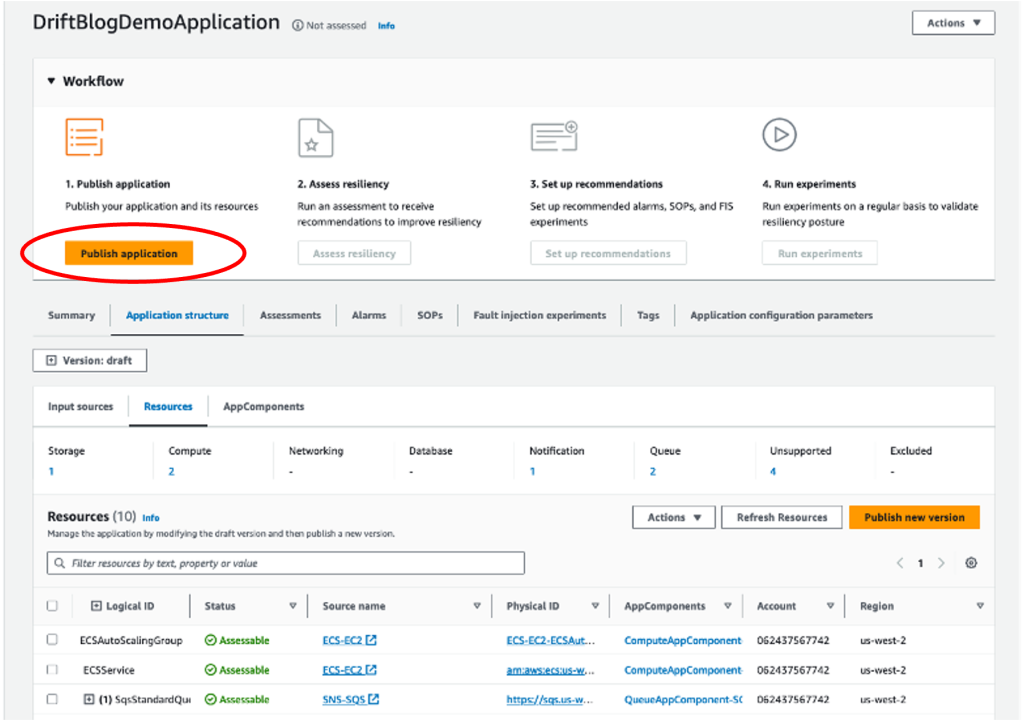This screenshot has height=721, width=1024.
Task: Click the Unsupported count link
Action: (x=773, y=471)
